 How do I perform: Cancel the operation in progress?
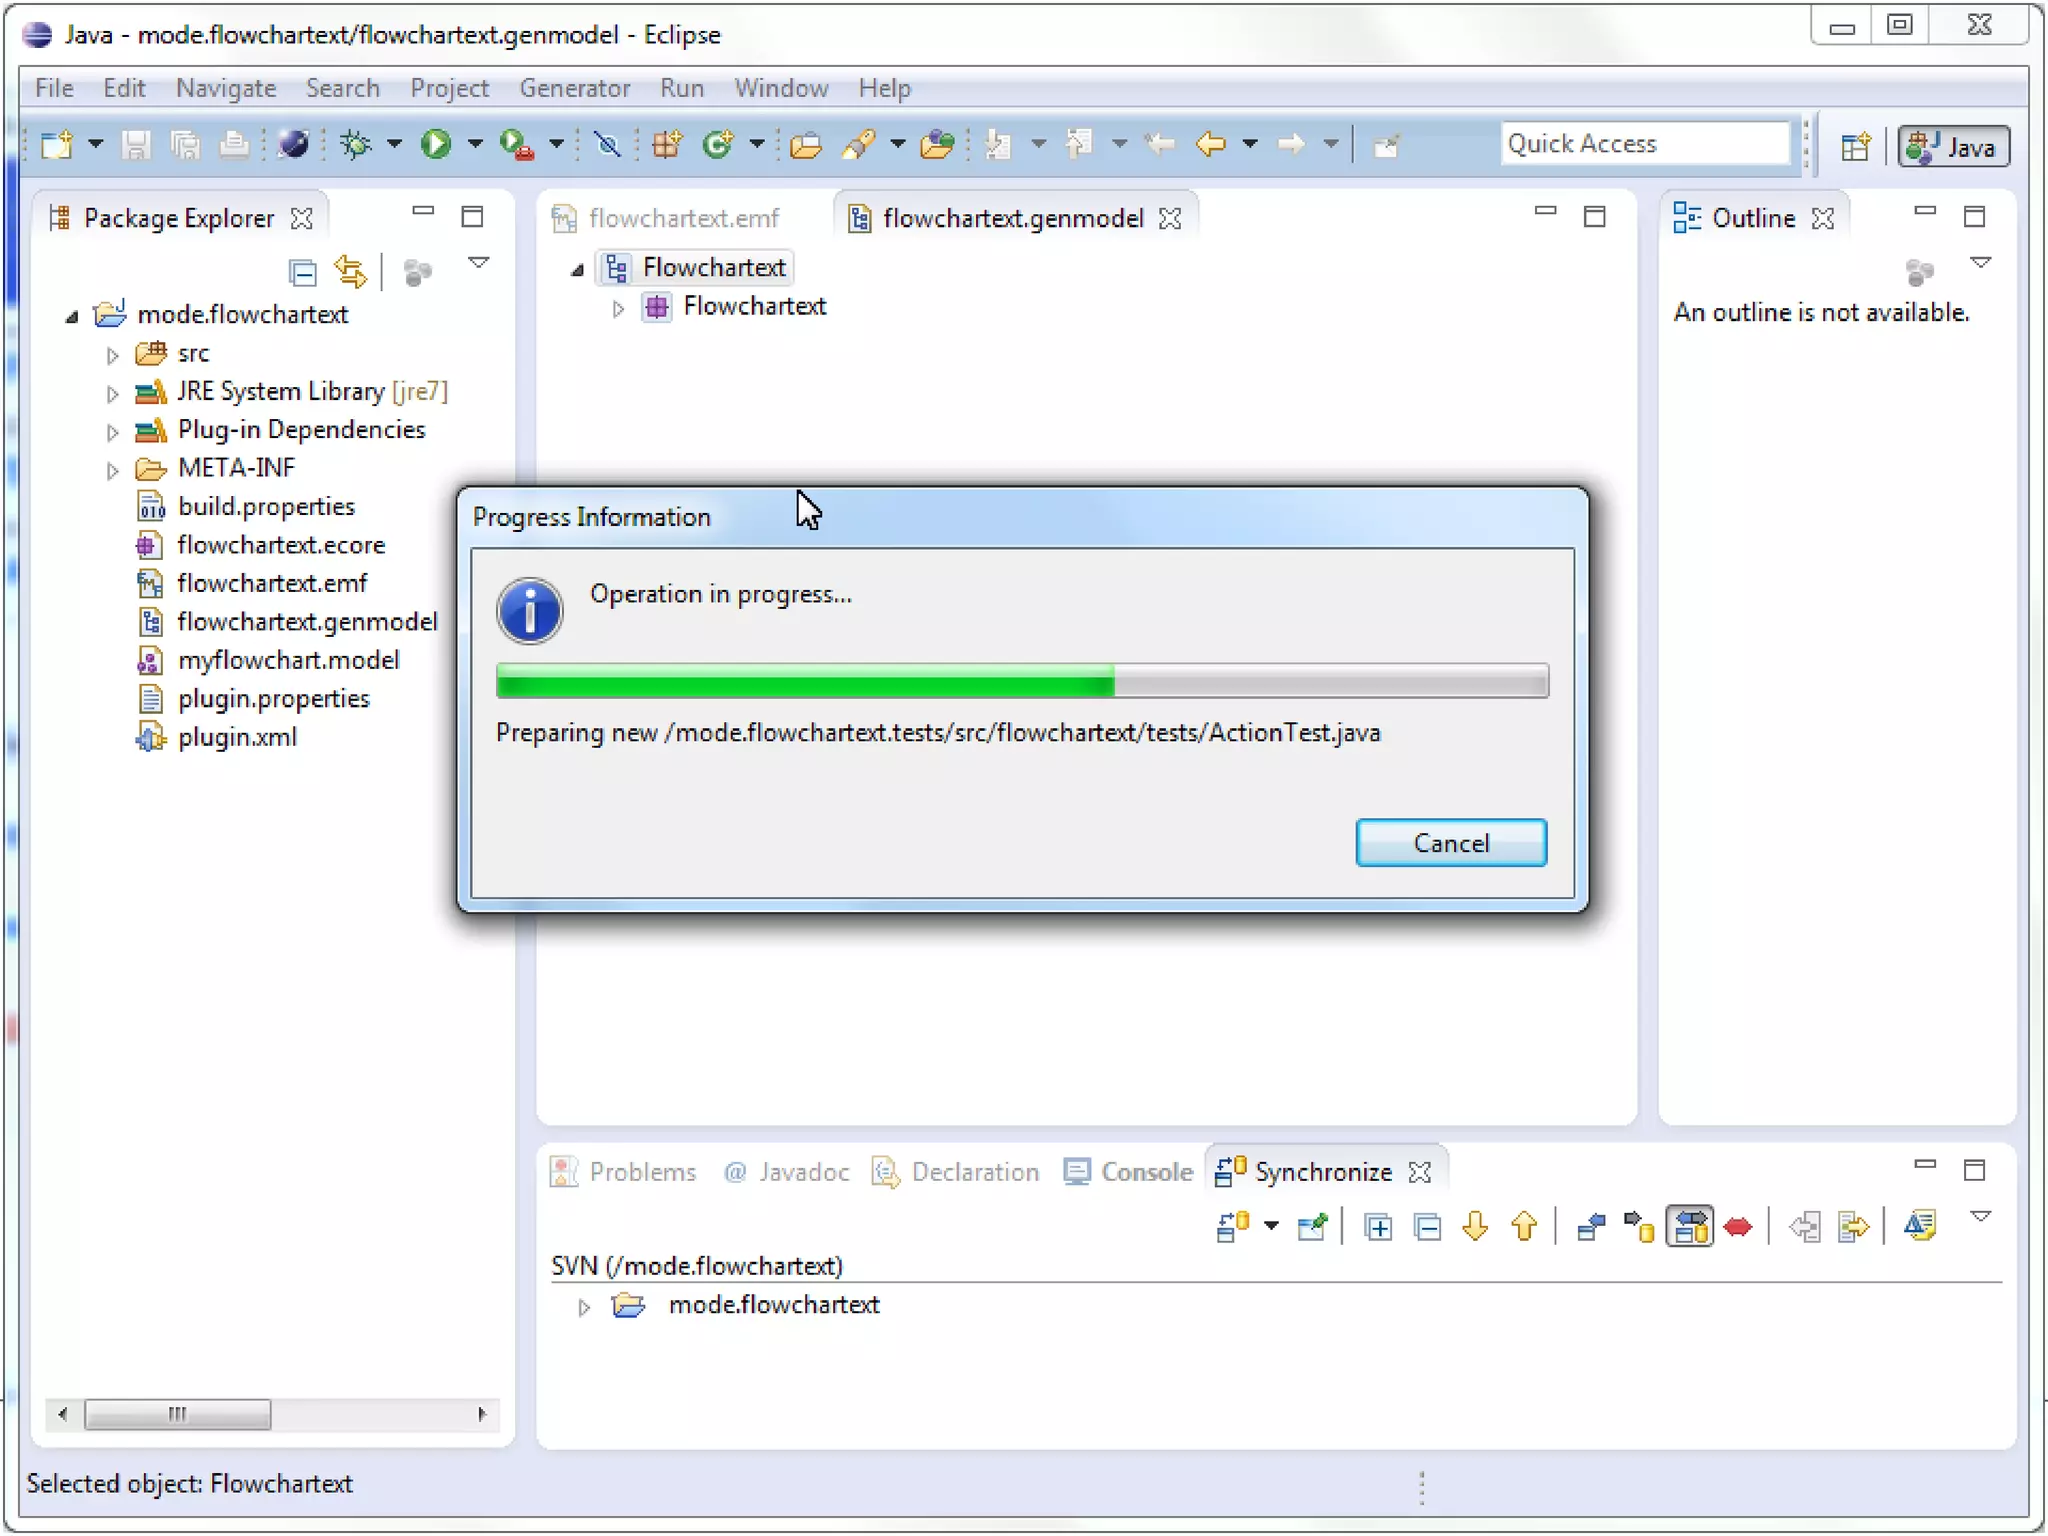1450,843
